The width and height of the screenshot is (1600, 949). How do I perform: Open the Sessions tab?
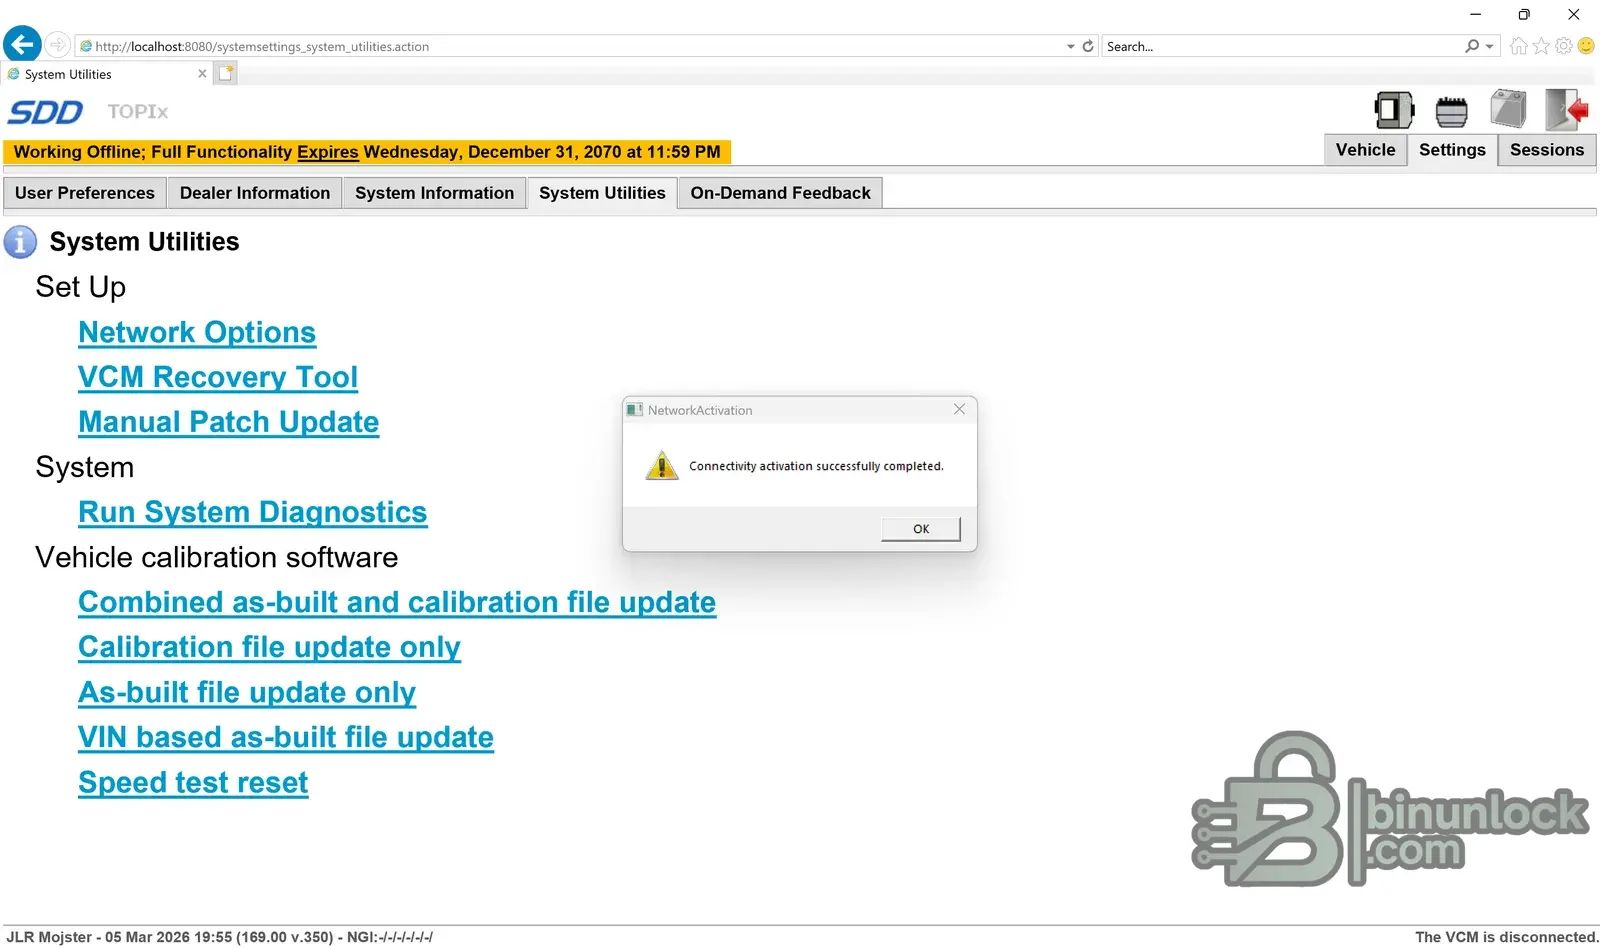(1547, 150)
